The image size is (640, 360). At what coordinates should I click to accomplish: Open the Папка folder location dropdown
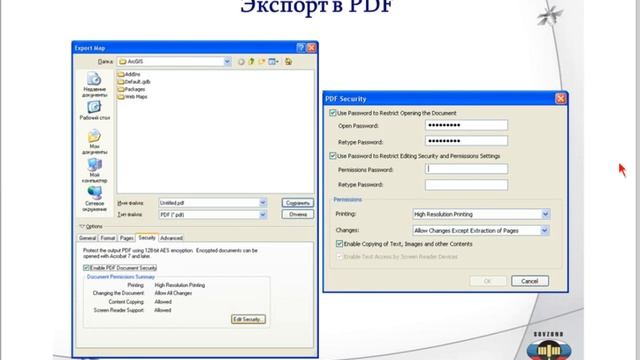point(227,62)
